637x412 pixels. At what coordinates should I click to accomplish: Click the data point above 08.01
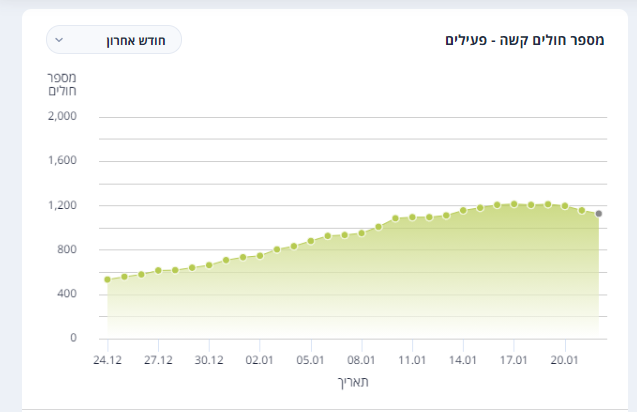click(362, 233)
